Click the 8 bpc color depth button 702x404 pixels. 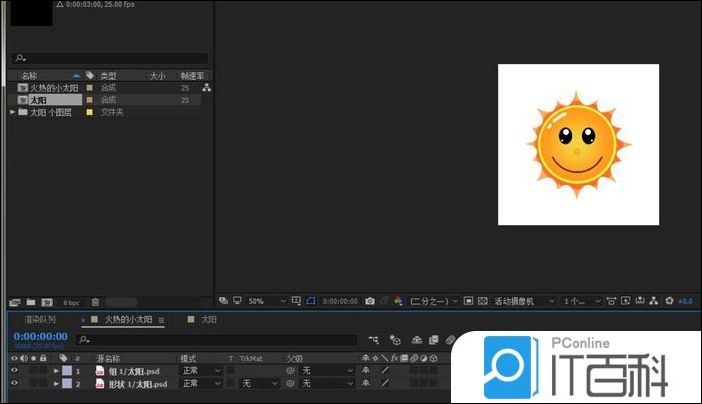tap(71, 302)
